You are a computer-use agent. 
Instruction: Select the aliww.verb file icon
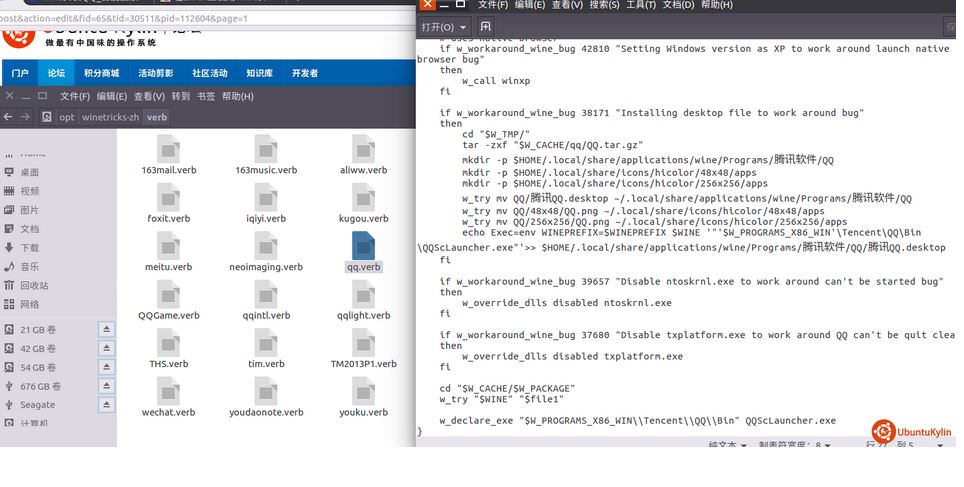[x=363, y=149]
